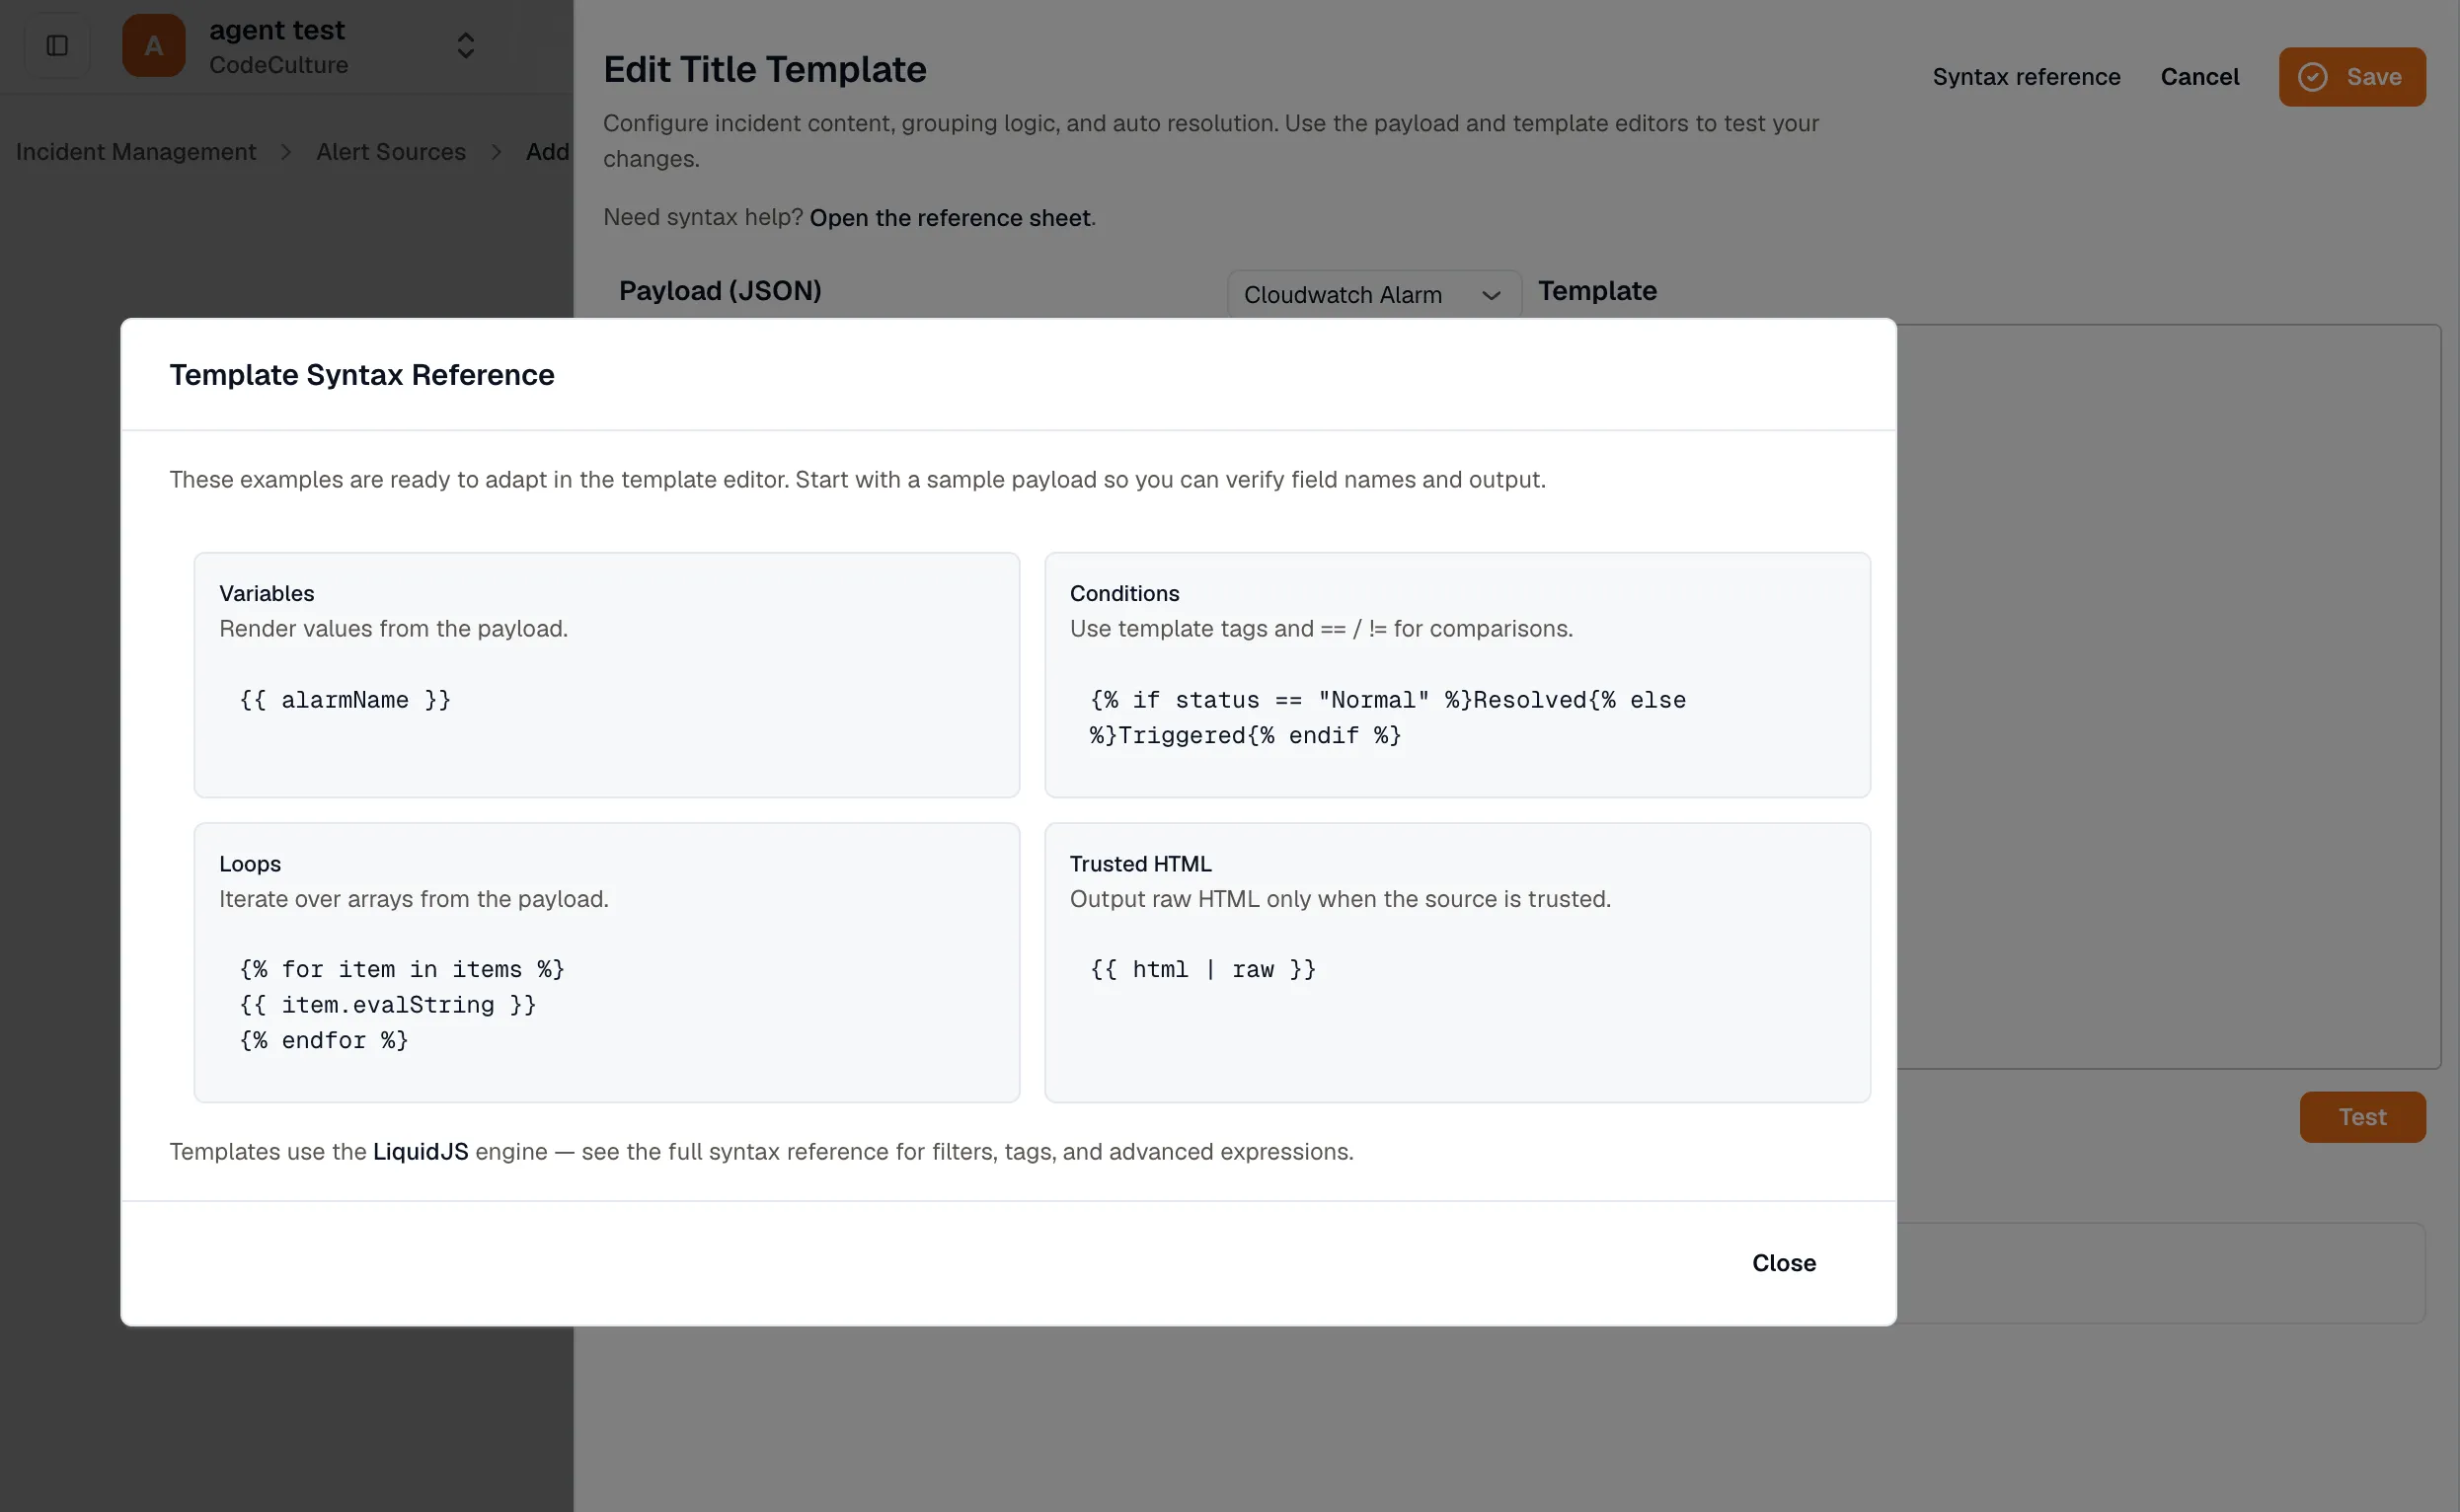Click the Add breadcrumb item
The image size is (2460, 1512).
pos(548,152)
